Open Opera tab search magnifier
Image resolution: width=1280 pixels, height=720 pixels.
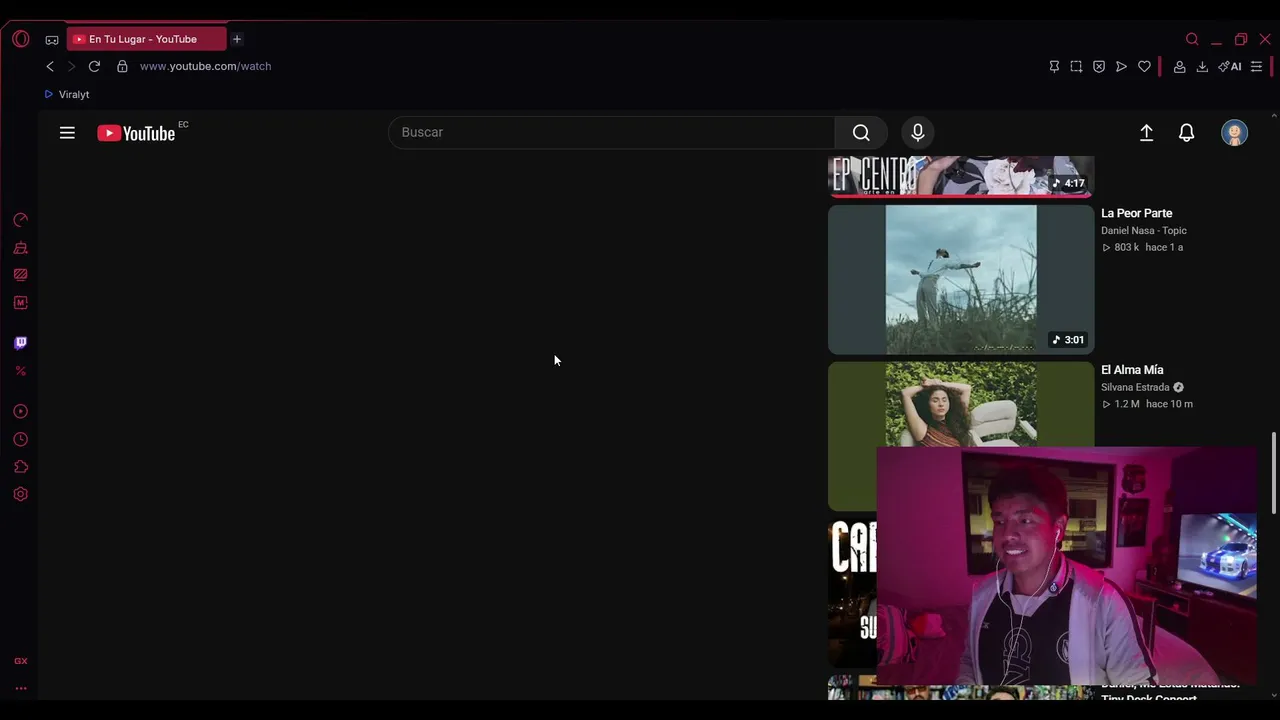1192,39
